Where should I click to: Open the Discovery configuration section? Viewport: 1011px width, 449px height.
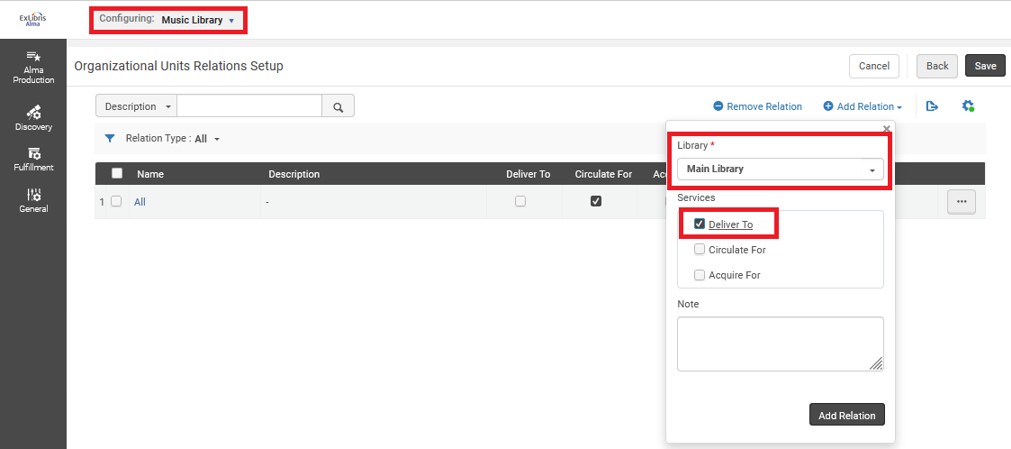[34, 117]
